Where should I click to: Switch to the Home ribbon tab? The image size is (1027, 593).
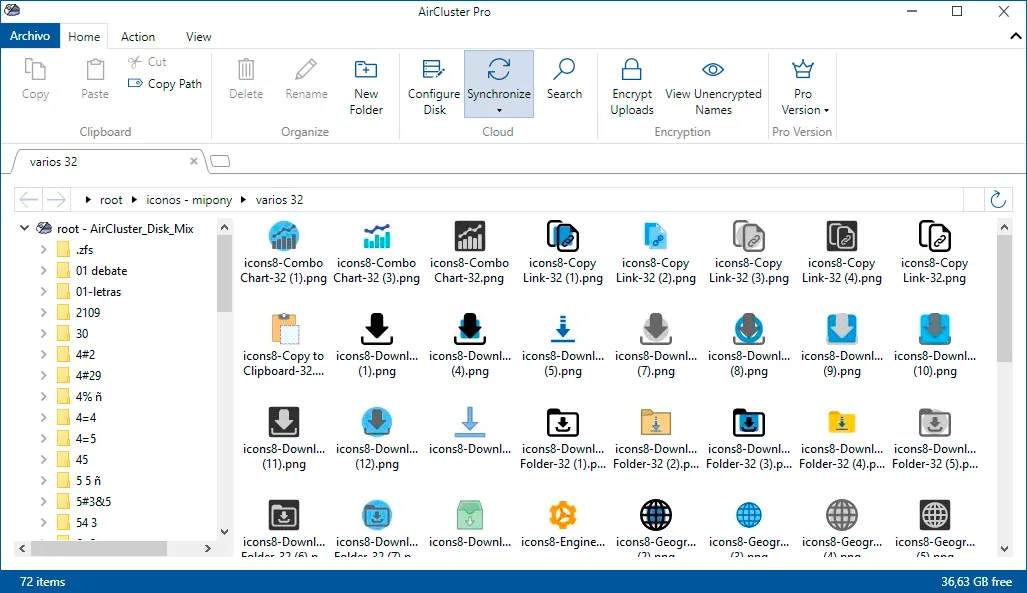[84, 37]
